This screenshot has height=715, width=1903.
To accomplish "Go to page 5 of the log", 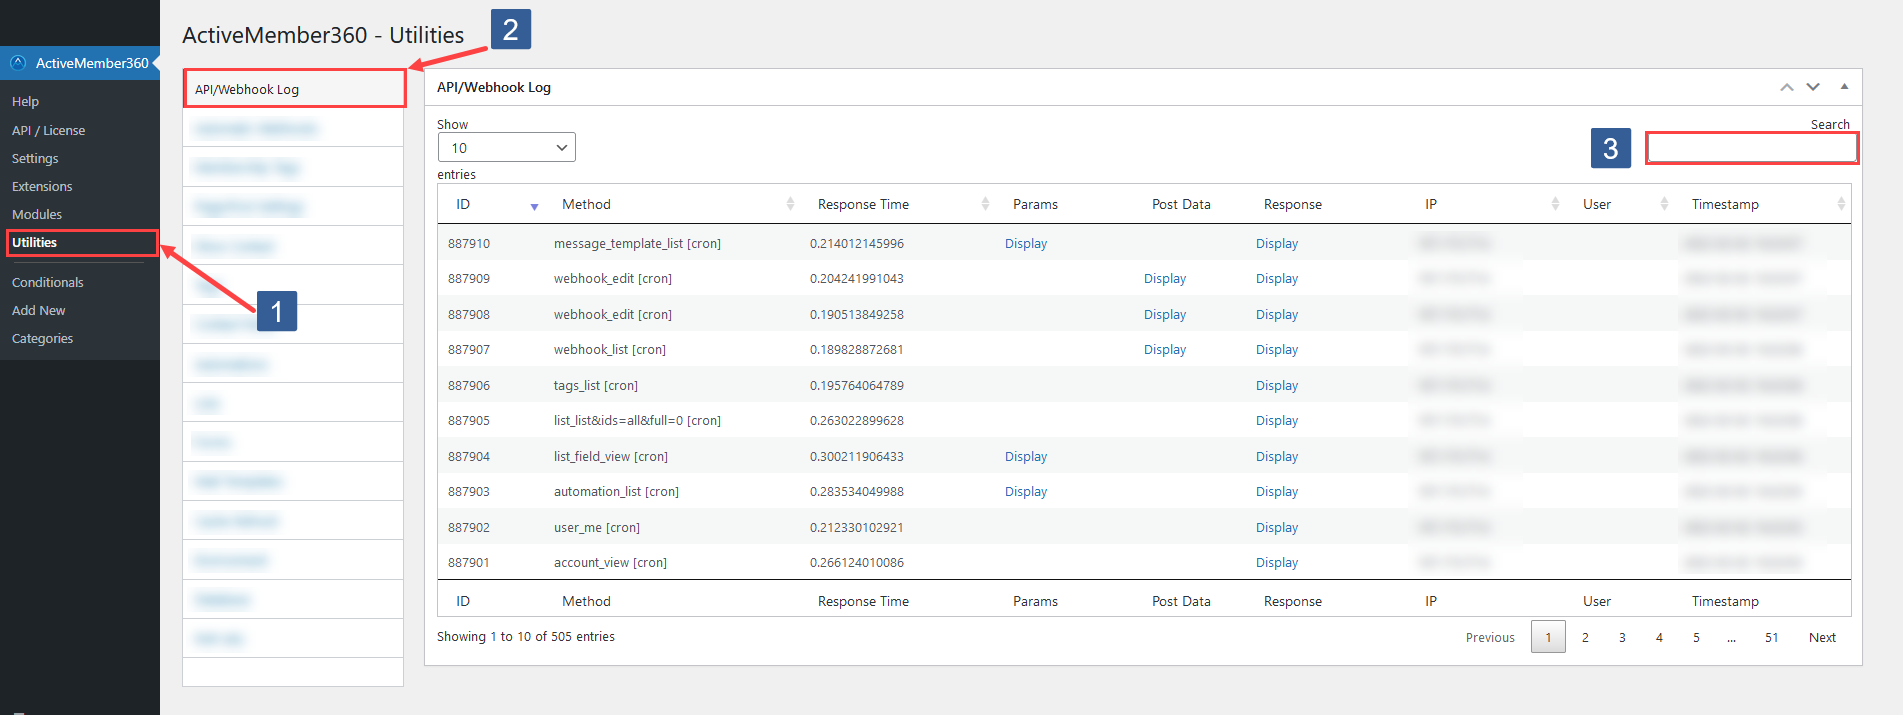I will click(x=1696, y=637).
